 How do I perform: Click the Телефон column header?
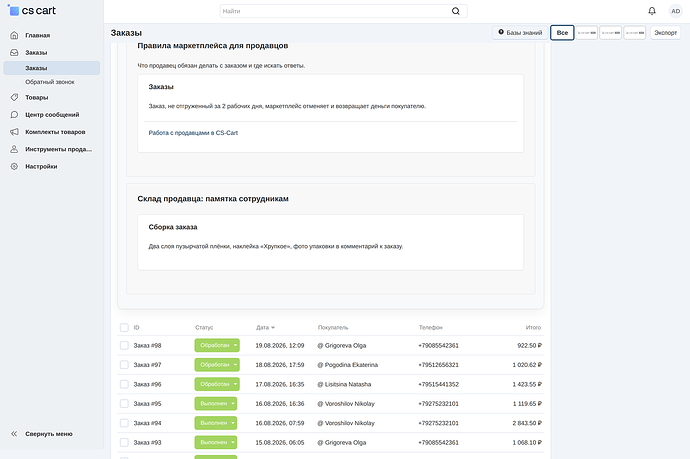click(x=430, y=327)
